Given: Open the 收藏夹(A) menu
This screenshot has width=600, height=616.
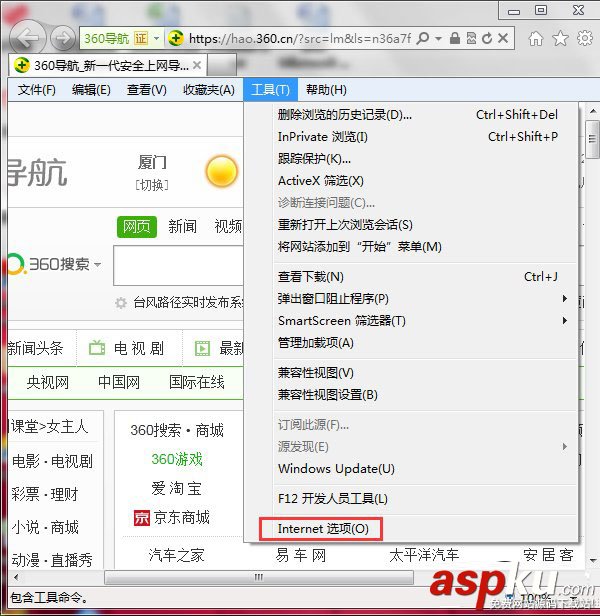Looking at the screenshot, I should click(x=209, y=90).
